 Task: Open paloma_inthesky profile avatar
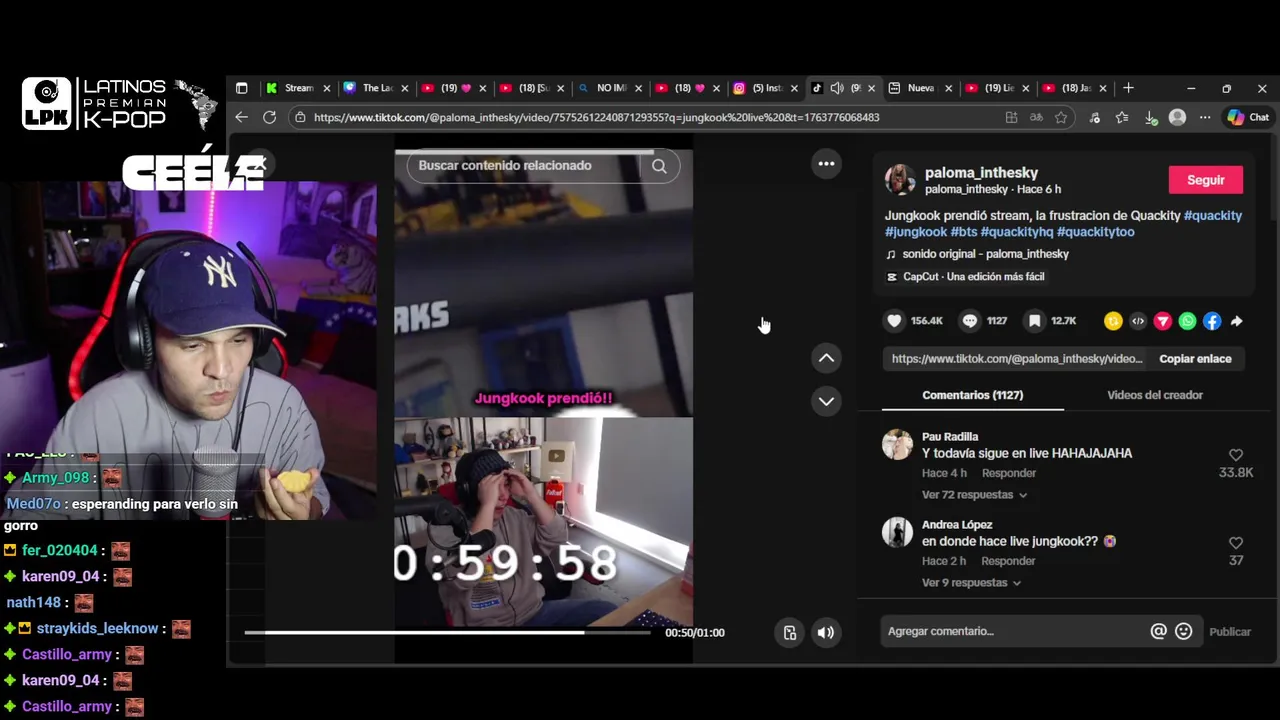pos(901,180)
